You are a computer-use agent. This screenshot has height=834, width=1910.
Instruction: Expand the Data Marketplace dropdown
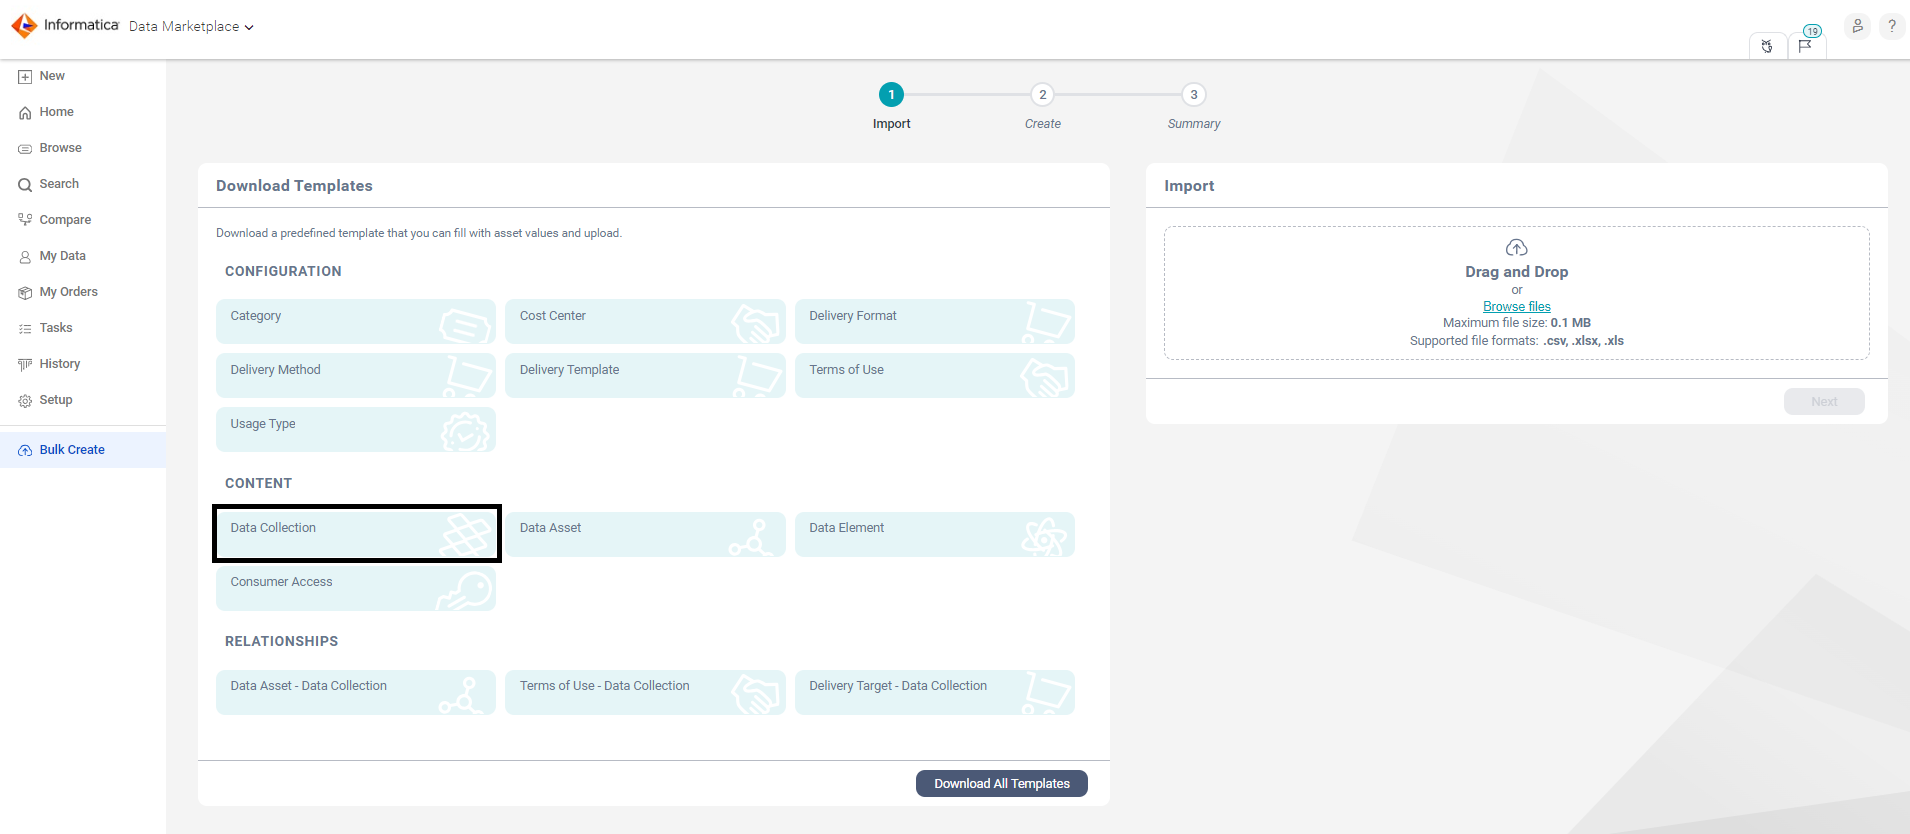[x=191, y=27]
